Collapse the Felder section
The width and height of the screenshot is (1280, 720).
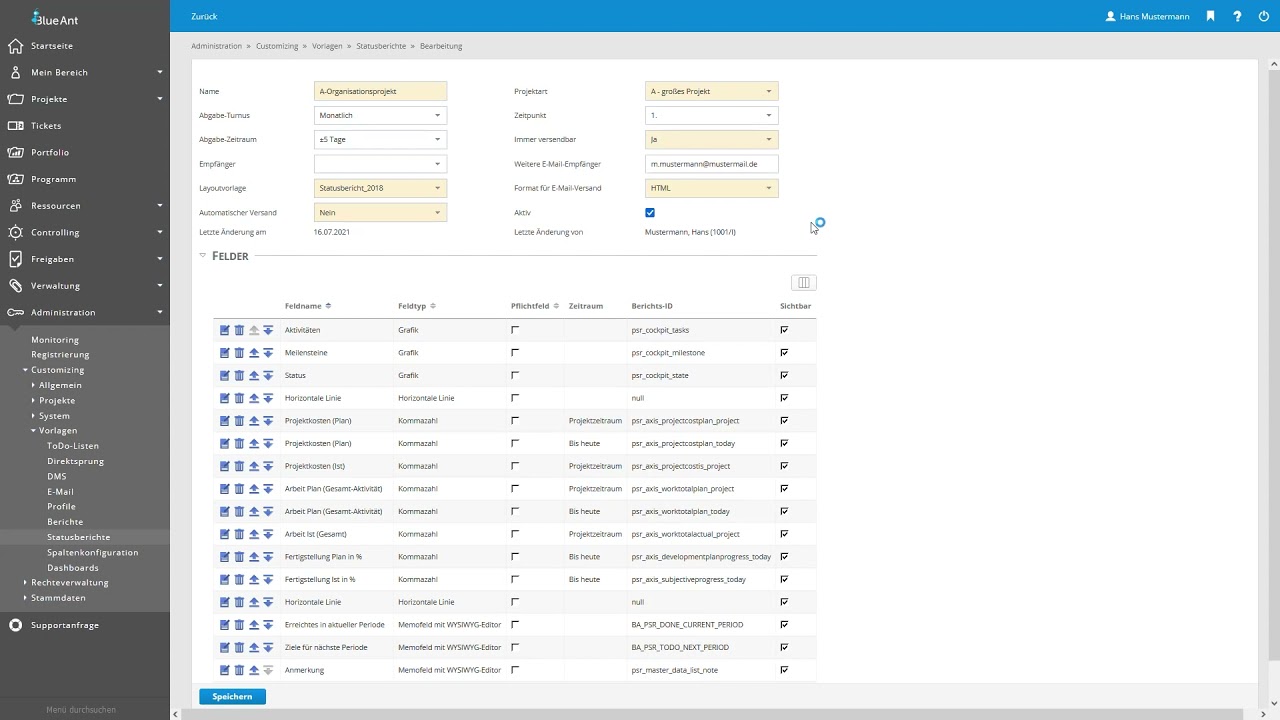[x=203, y=256]
